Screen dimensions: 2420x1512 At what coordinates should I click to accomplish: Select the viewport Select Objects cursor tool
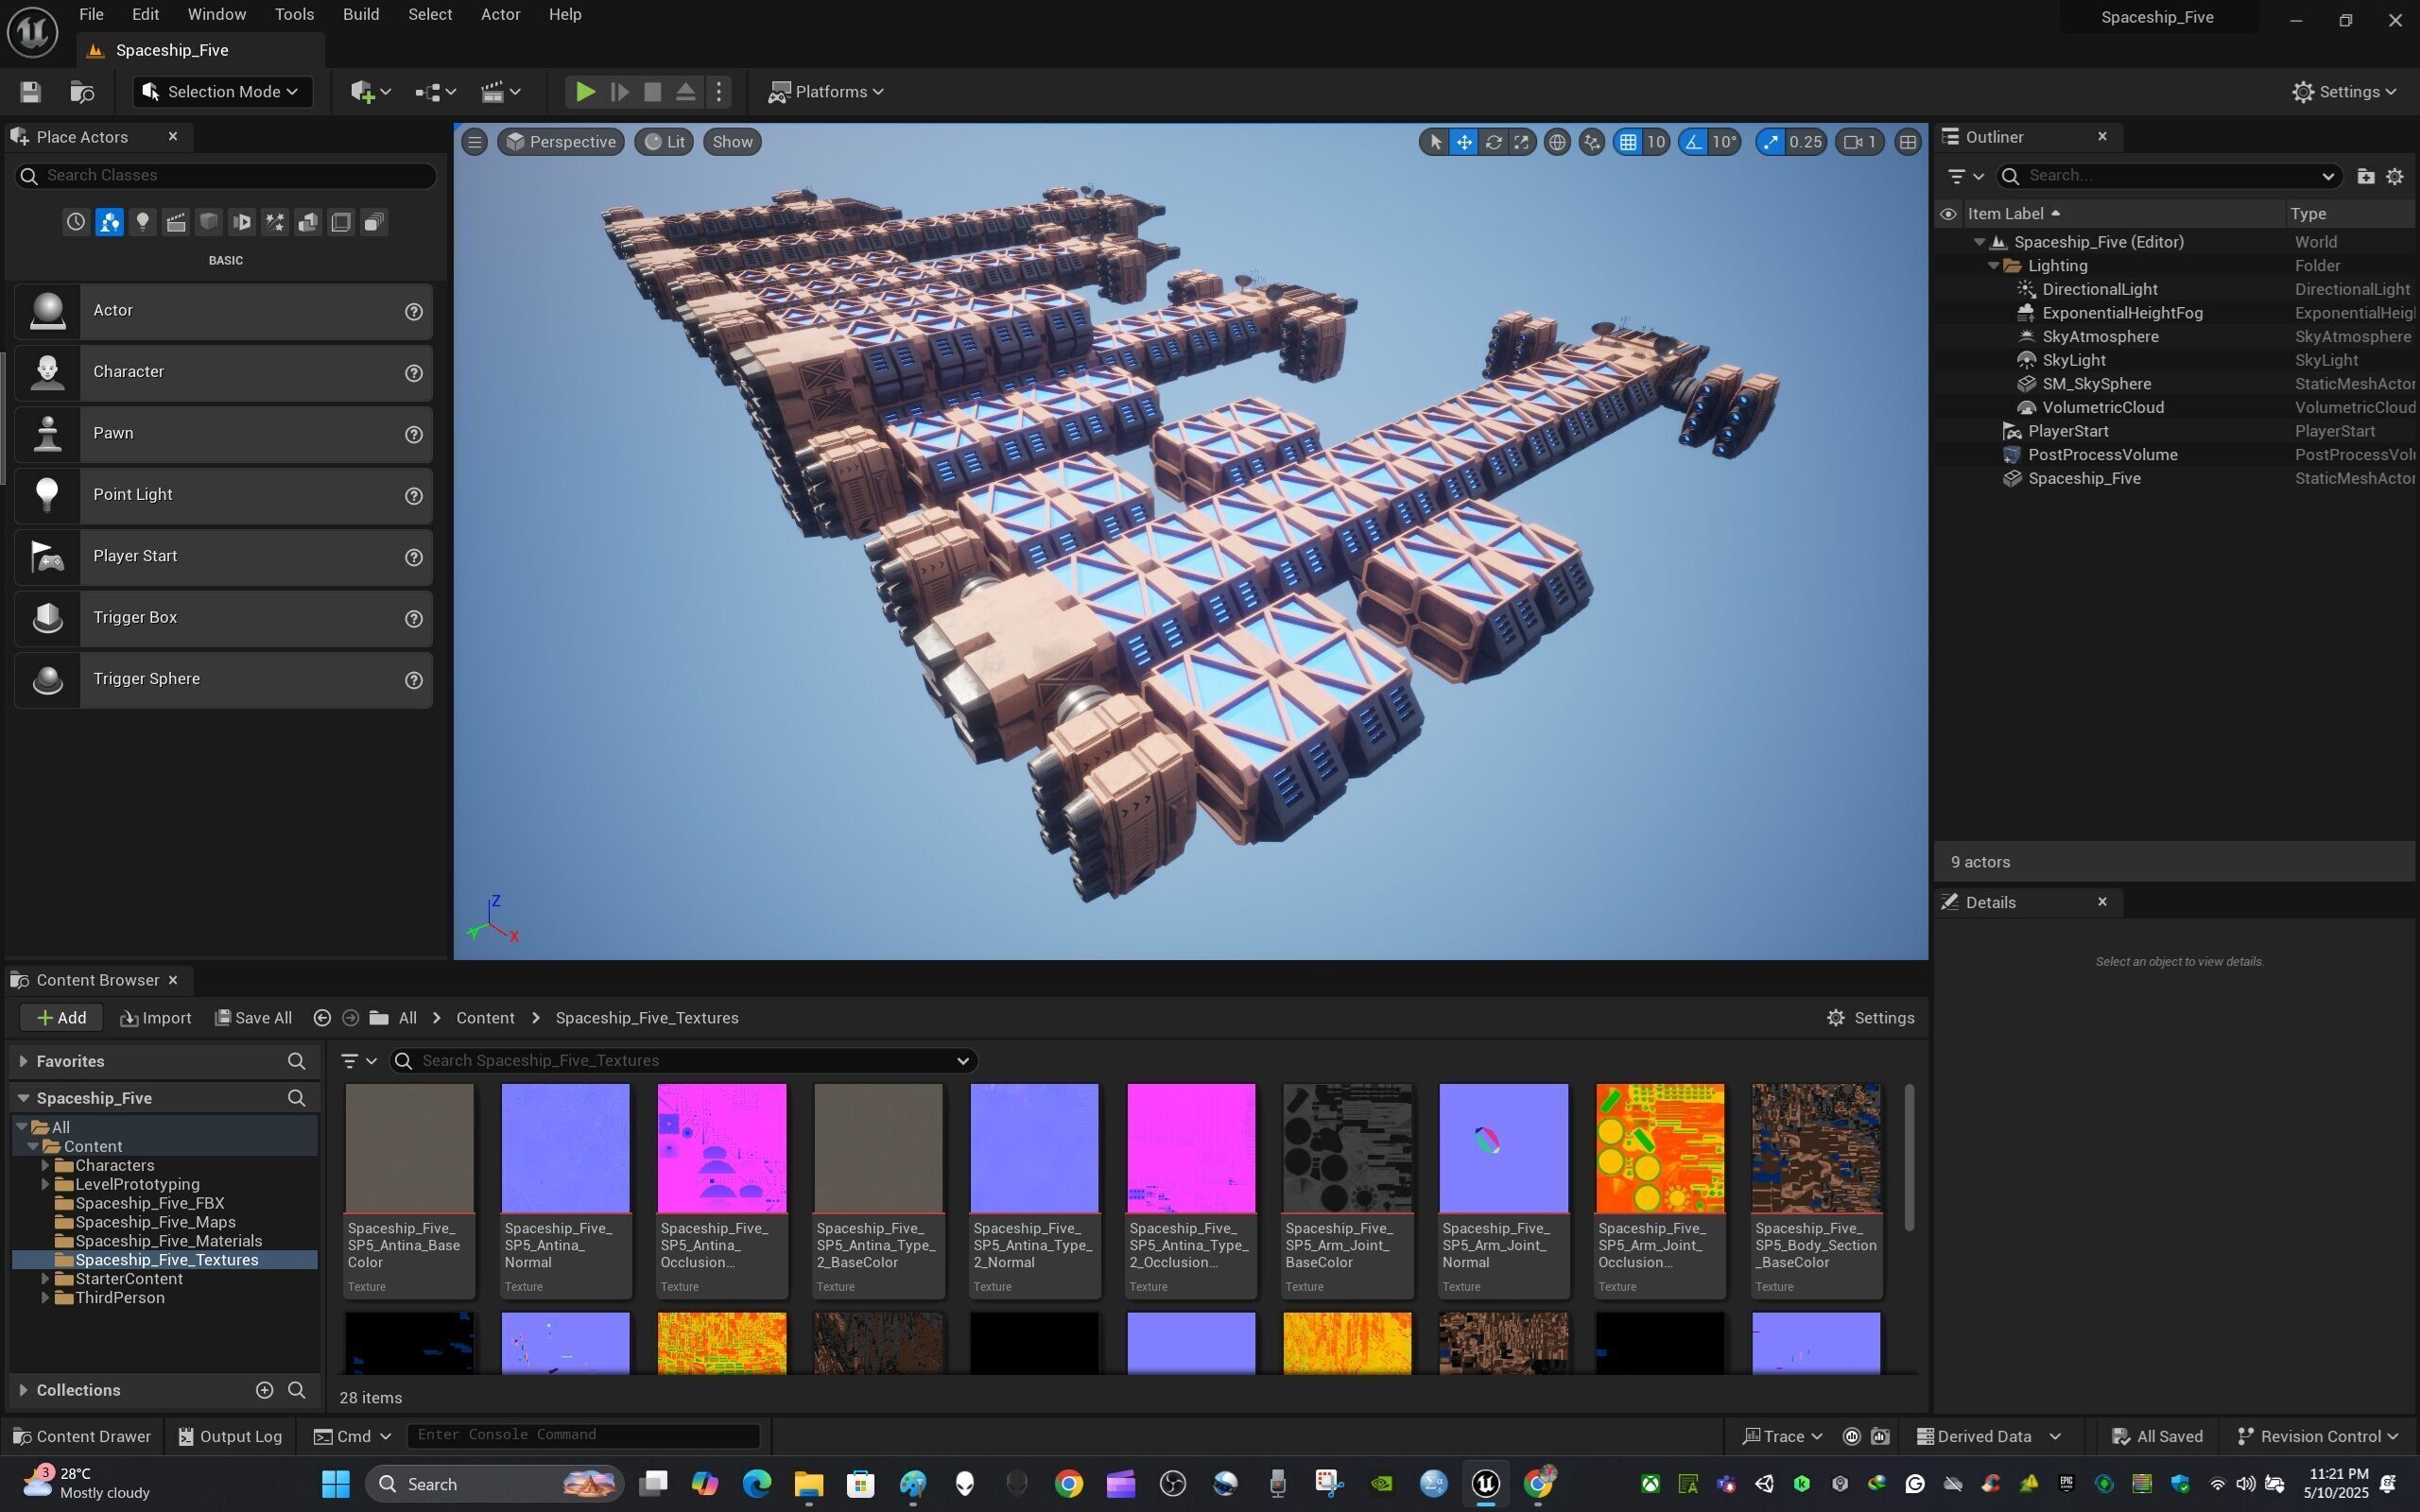point(1435,142)
